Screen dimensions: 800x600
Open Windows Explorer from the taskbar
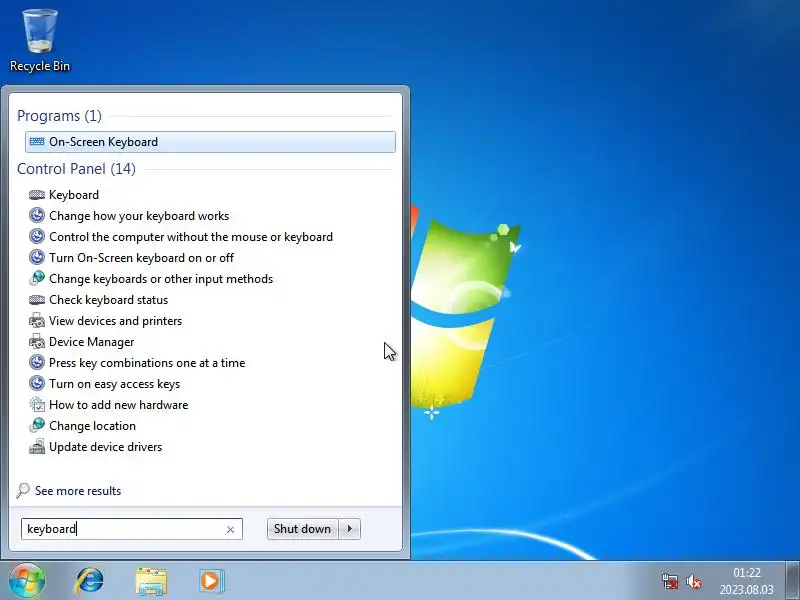point(151,581)
